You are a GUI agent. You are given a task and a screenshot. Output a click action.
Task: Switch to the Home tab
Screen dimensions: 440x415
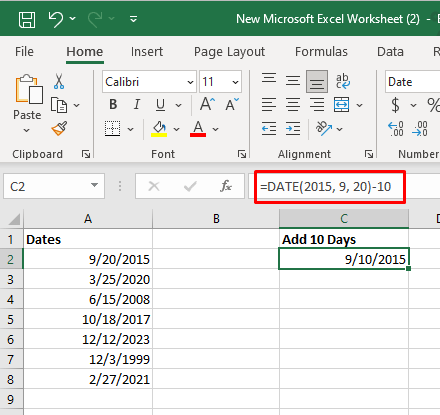click(x=85, y=52)
